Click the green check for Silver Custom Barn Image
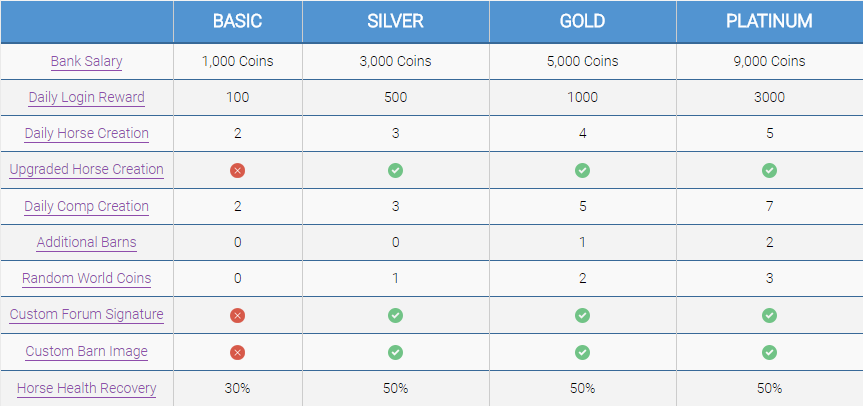The width and height of the screenshot is (863, 406). pos(395,352)
